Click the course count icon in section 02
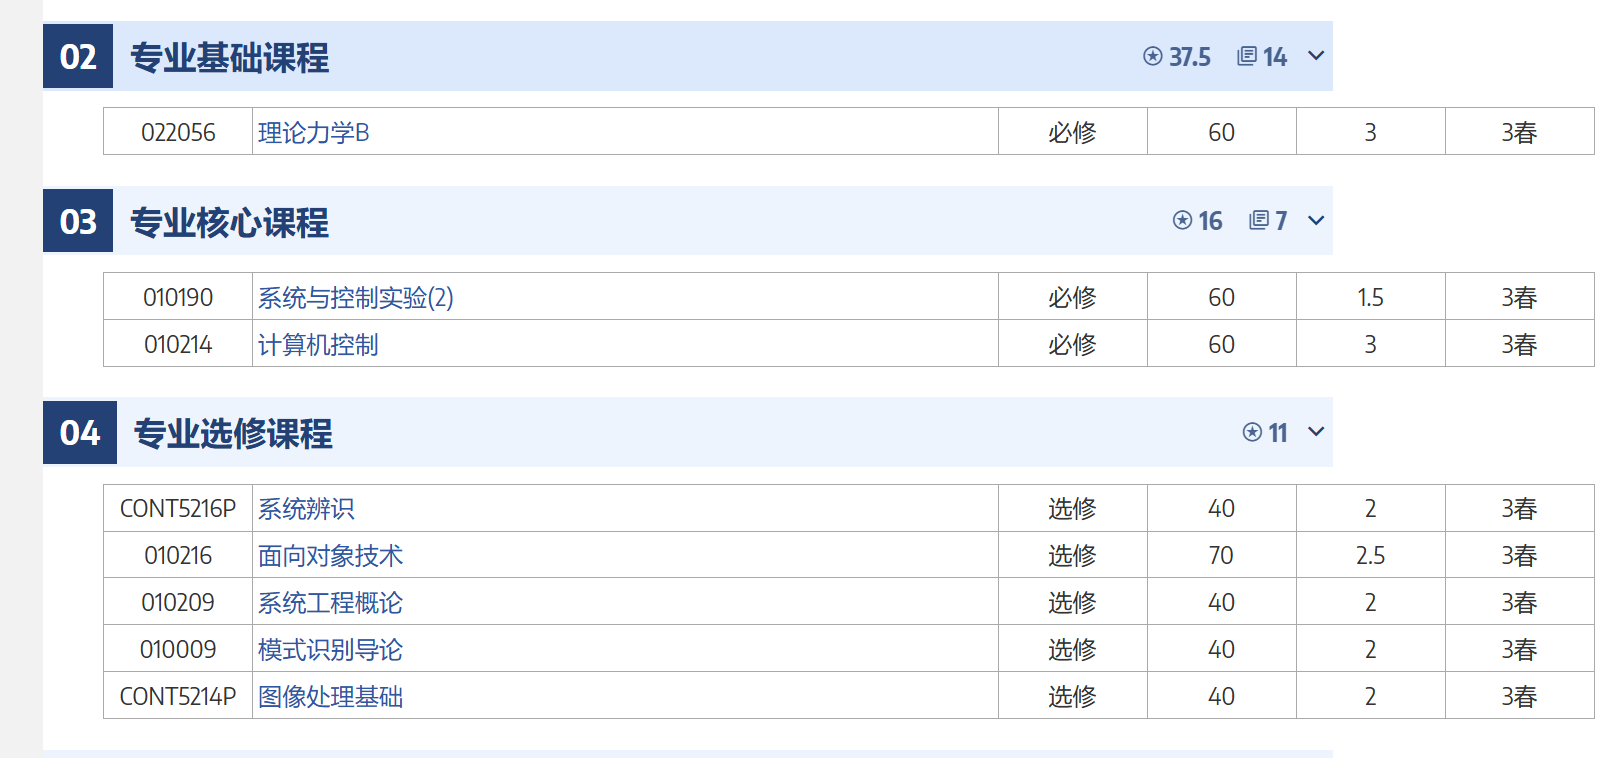The image size is (1622, 758). point(1247,56)
